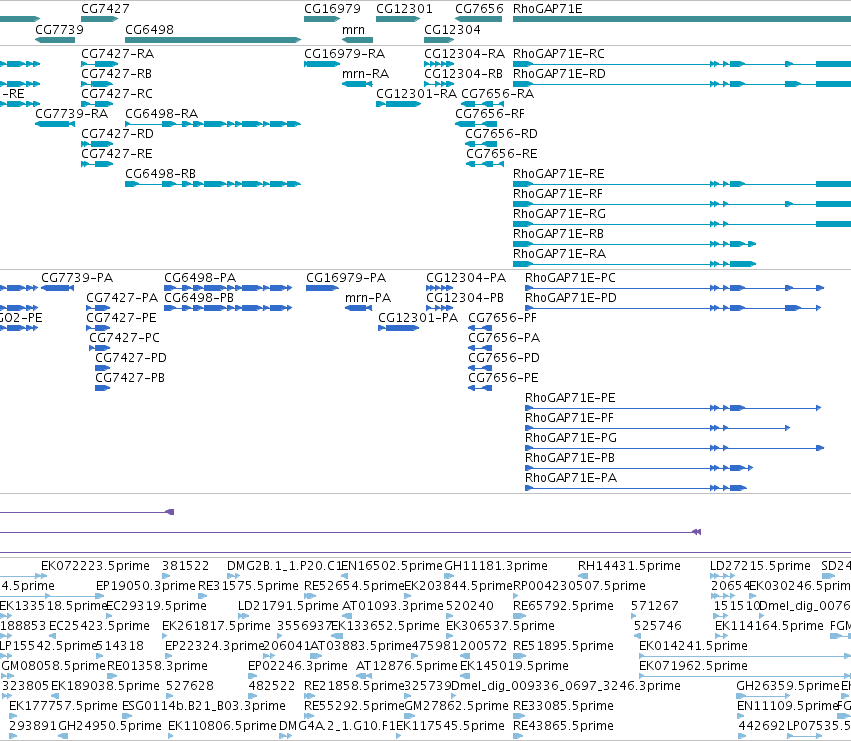Click transcript CG12301-RA

(x=398, y=104)
